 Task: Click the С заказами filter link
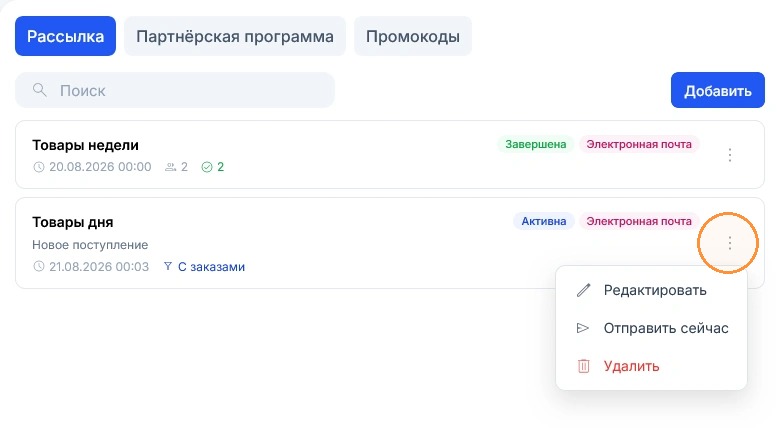(x=211, y=267)
